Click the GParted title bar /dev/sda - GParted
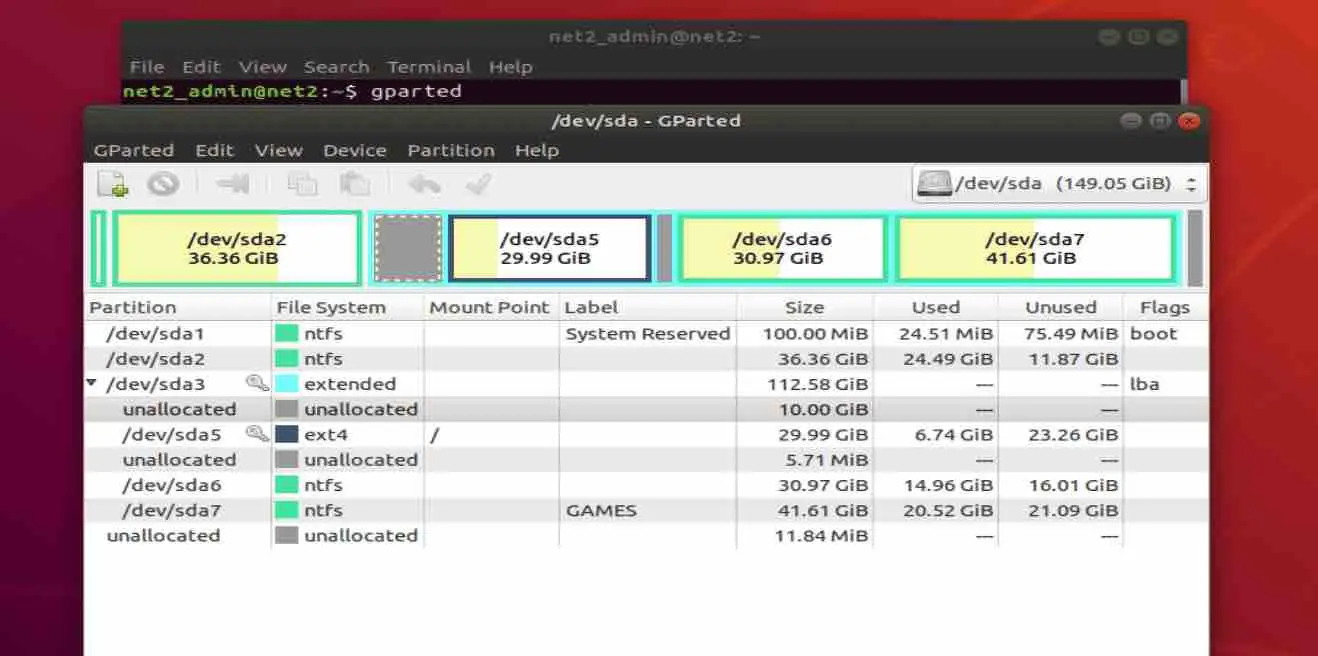 (x=646, y=121)
